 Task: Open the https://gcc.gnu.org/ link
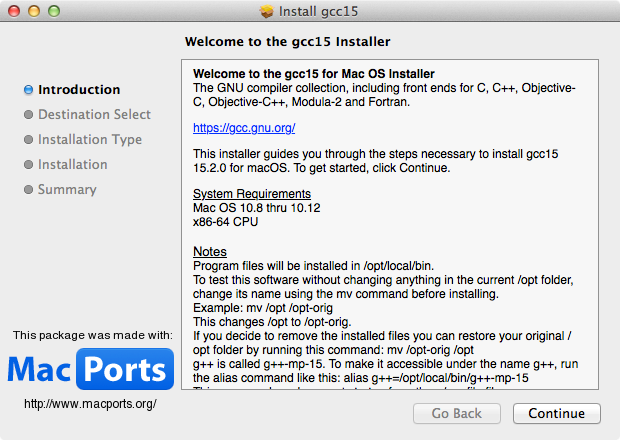coord(244,128)
